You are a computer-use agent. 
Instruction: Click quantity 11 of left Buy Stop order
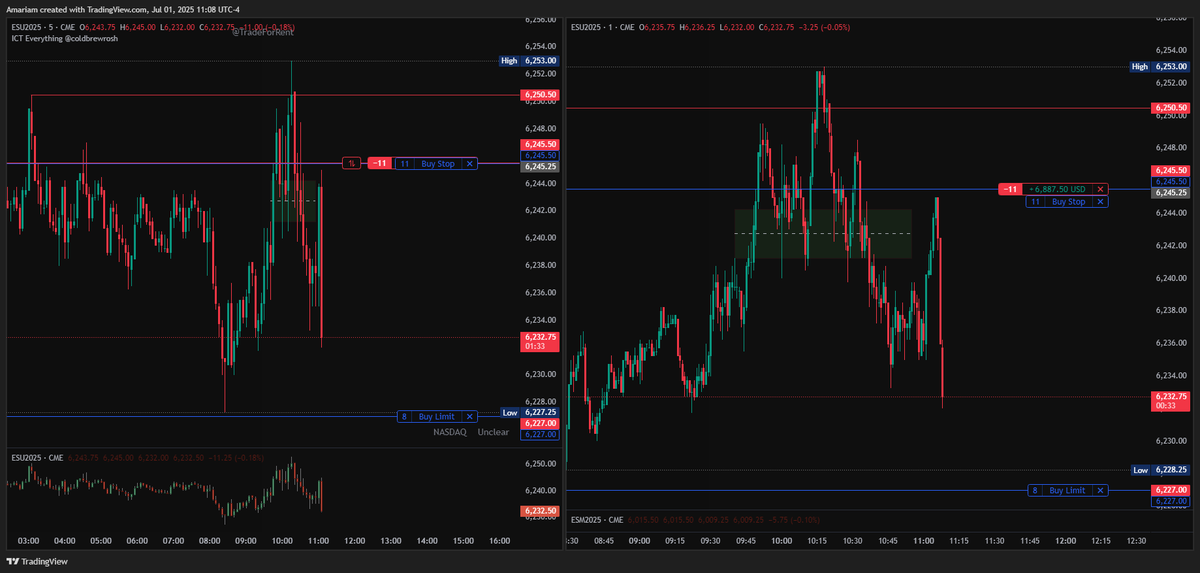coord(405,163)
